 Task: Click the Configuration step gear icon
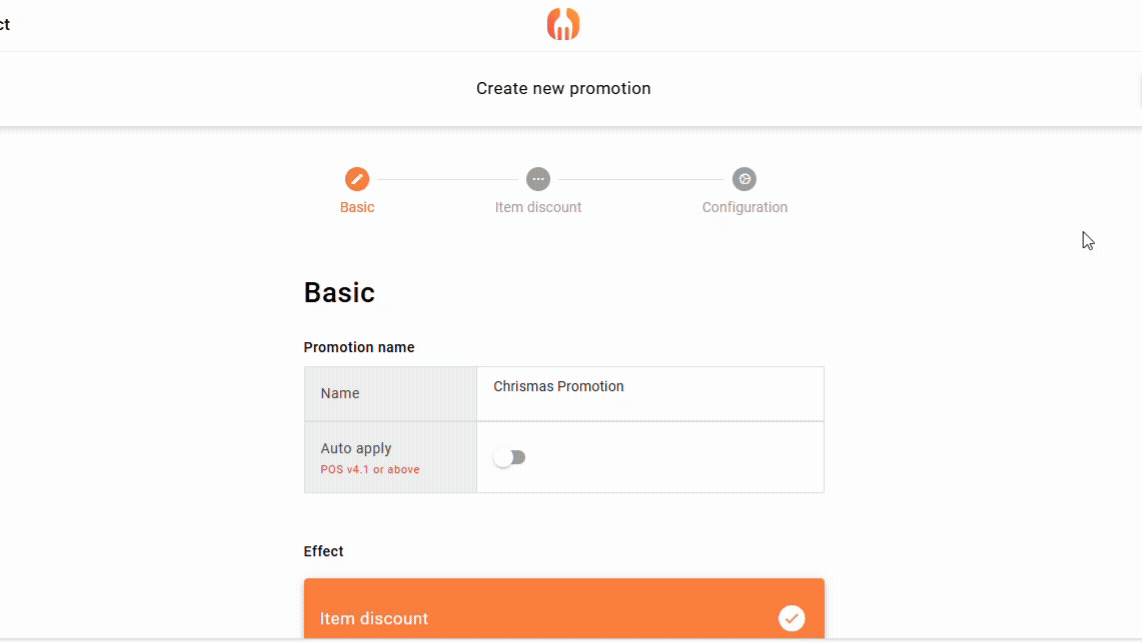point(744,179)
